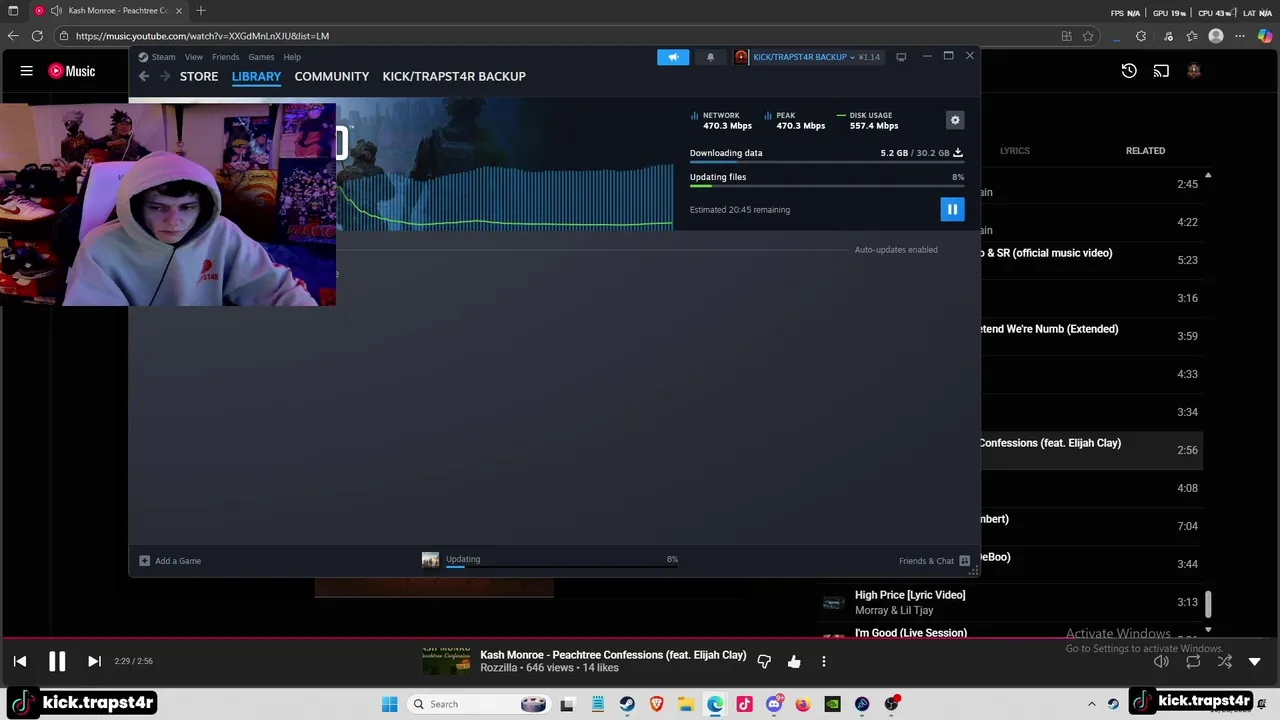Click the Kash Monroe song title link
The width and height of the screenshot is (1280, 720).
[x=613, y=655]
